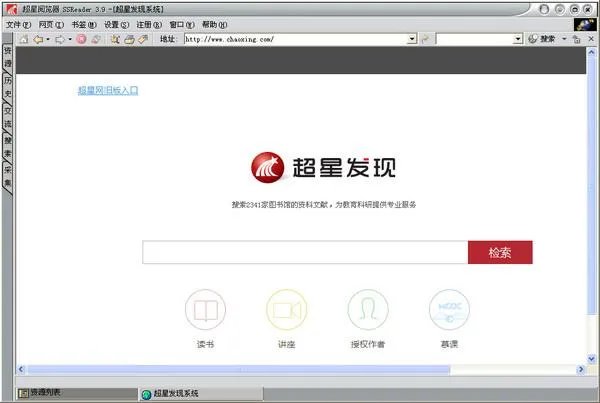Click the vertical scrollbar thumb
Viewport: 600px width, 403px height.
(592, 186)
